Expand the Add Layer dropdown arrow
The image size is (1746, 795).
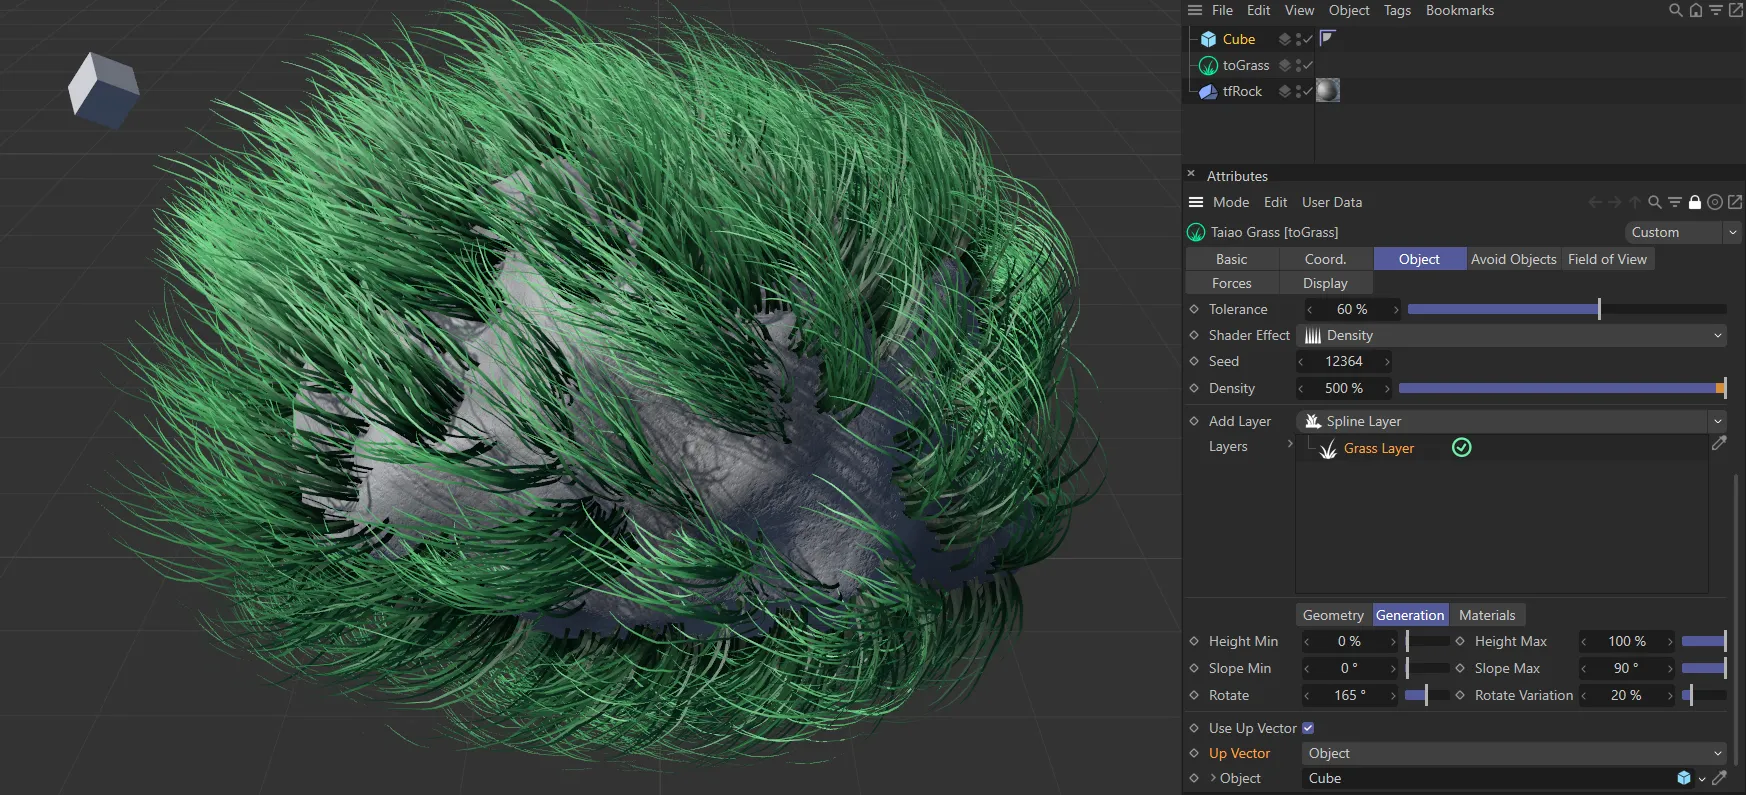click(x=1718, y=422)
